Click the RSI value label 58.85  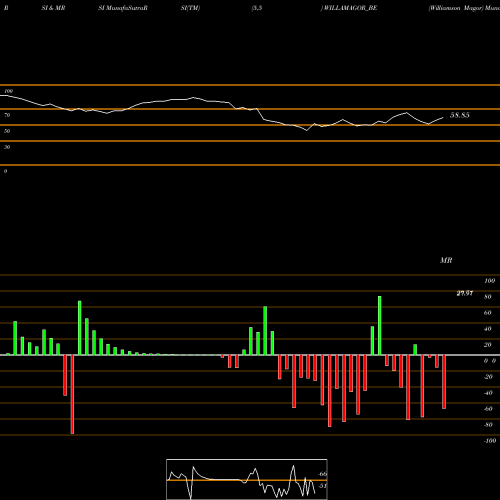click(x=460, y=115)
